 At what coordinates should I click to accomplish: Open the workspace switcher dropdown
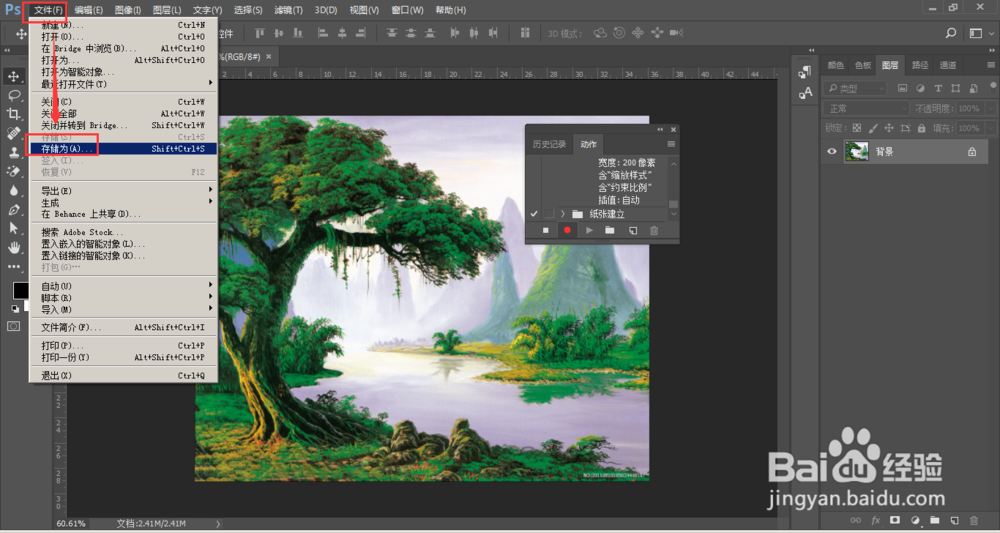click(x=980, y=33)
